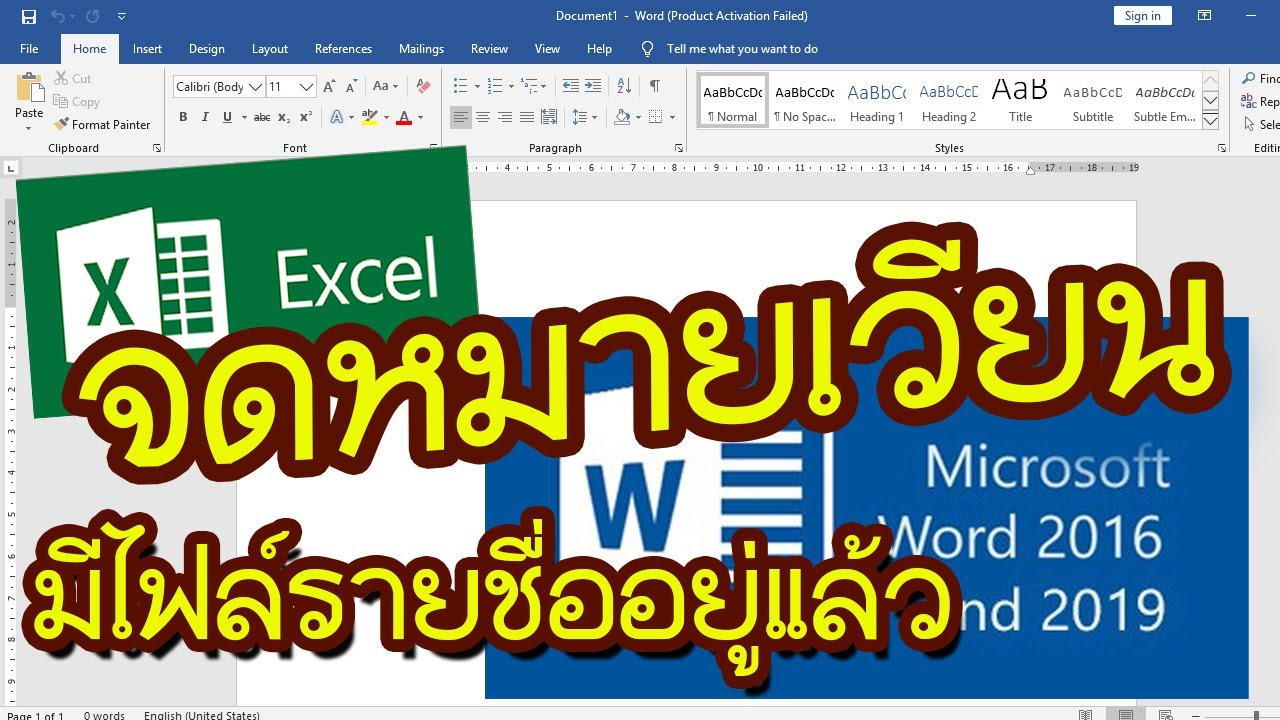
Task: Toggle Bold formatting
Action: 183,118
